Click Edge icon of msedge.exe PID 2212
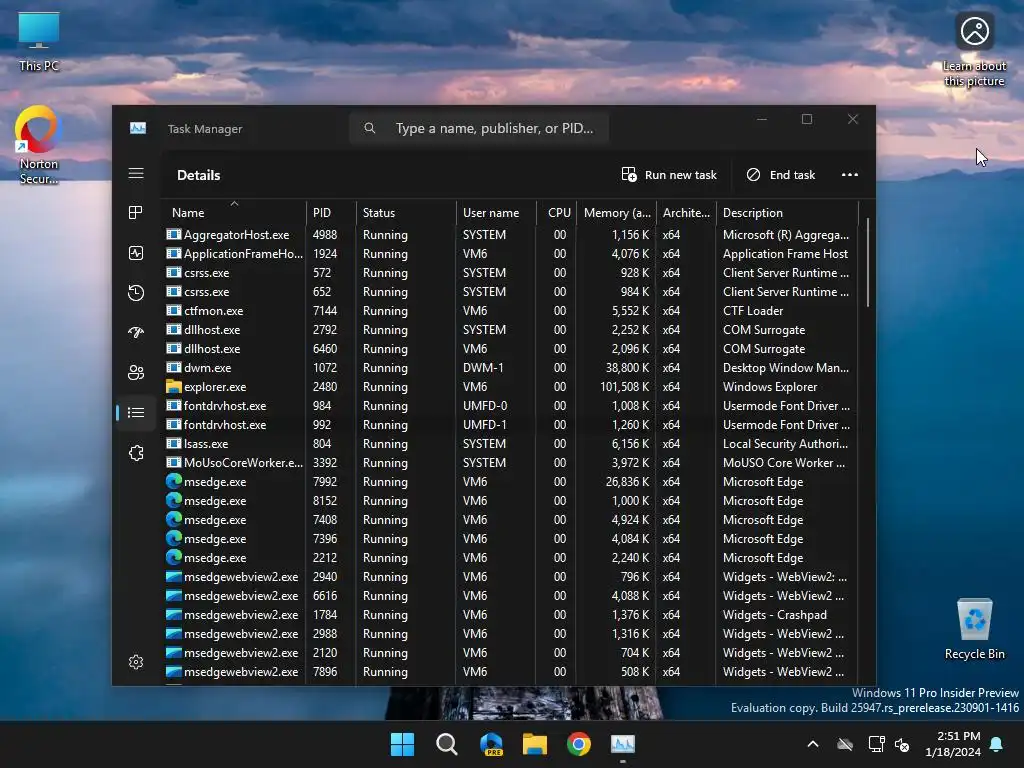This screenshot has width=1024, height=768. [174, 558]
